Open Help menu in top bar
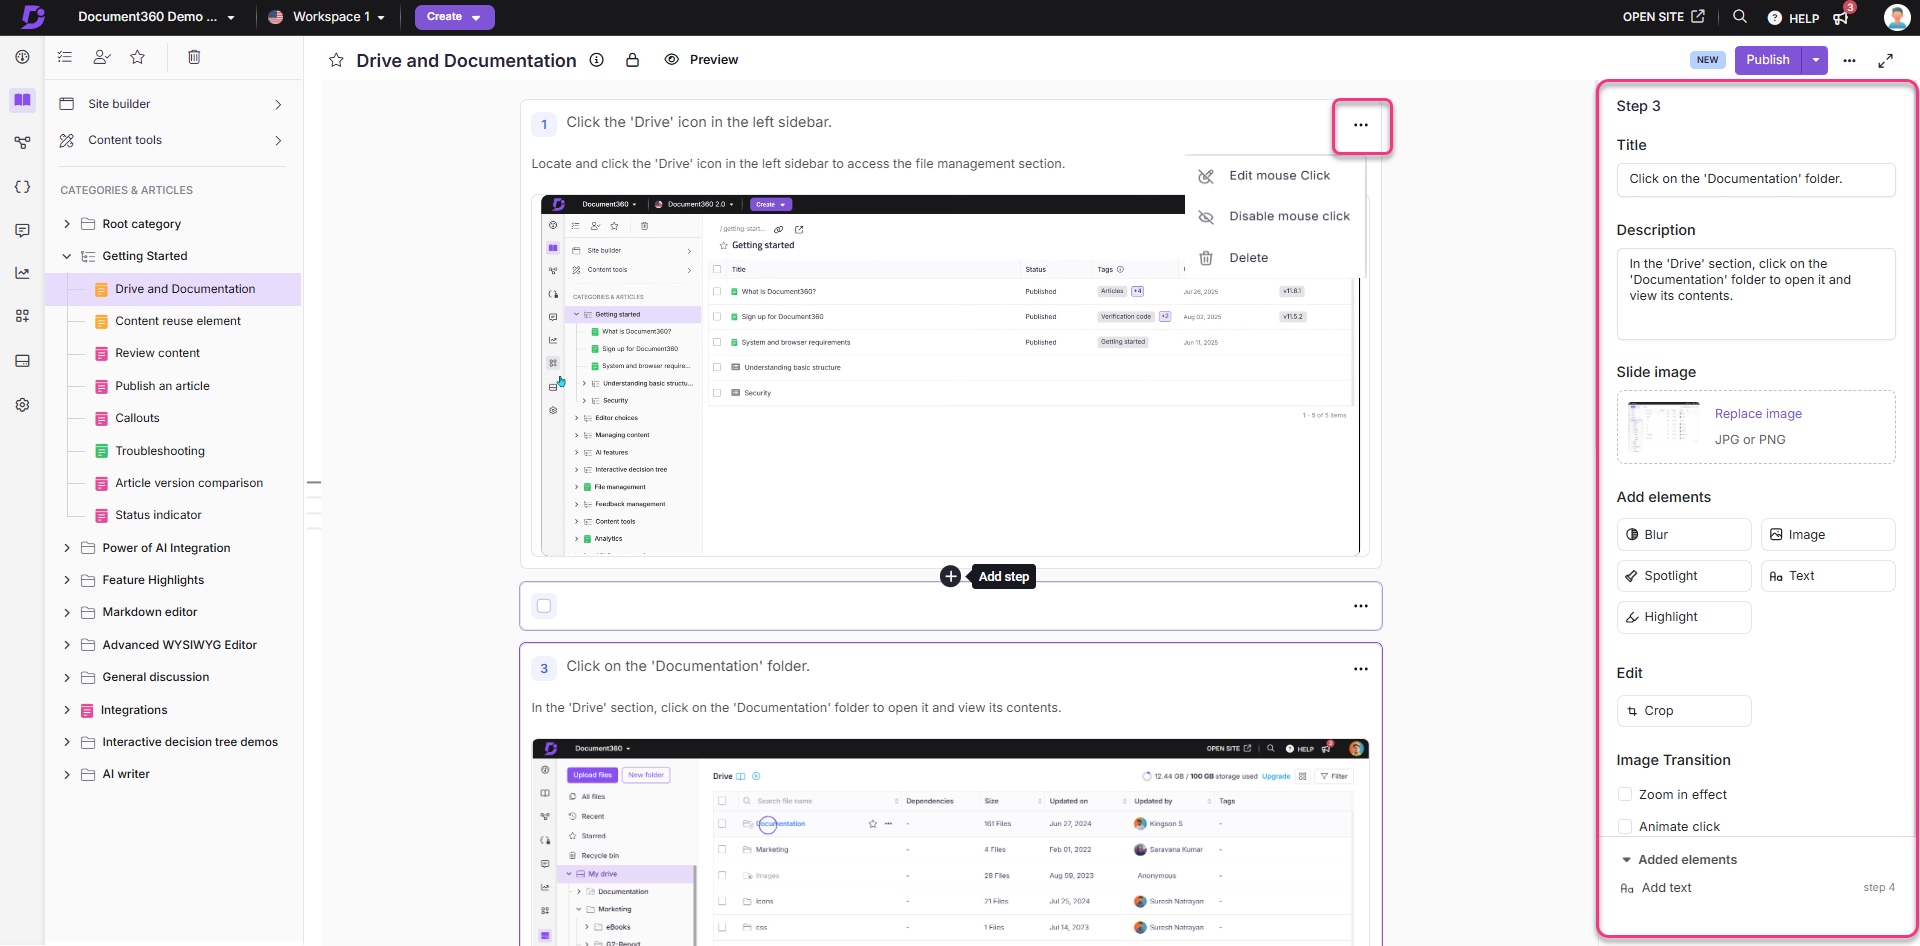This screenshot has height=946, width=1920. 1793,18
